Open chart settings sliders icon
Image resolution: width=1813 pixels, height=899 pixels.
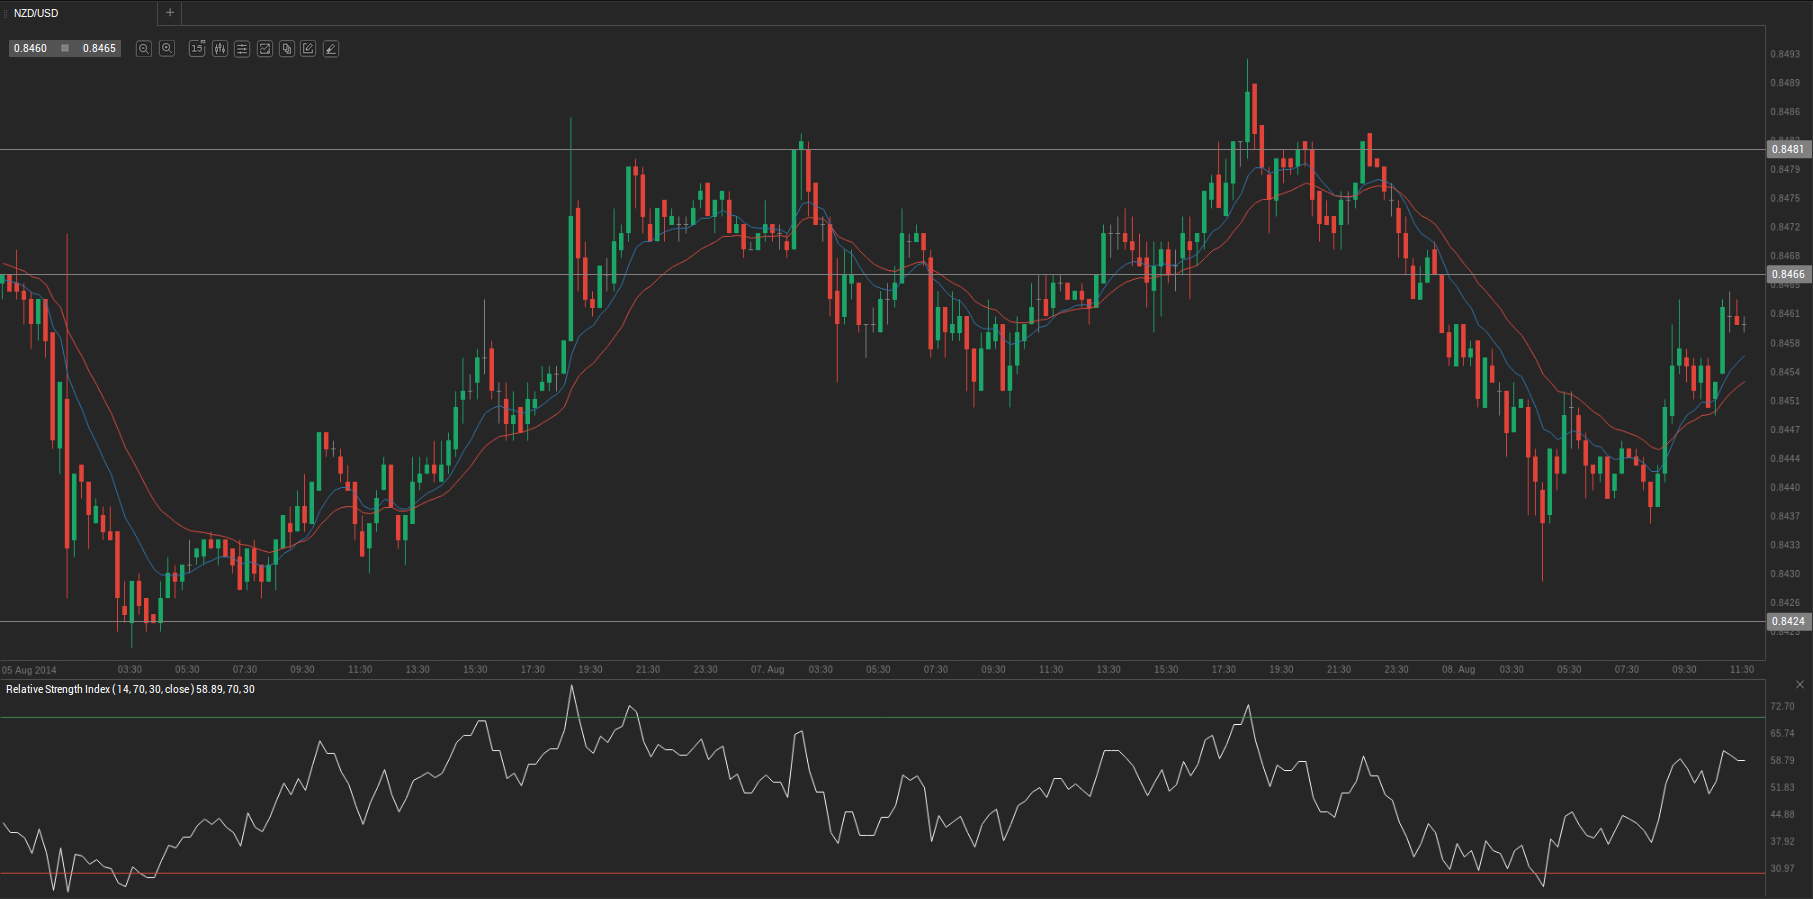(x=242, y=48)
